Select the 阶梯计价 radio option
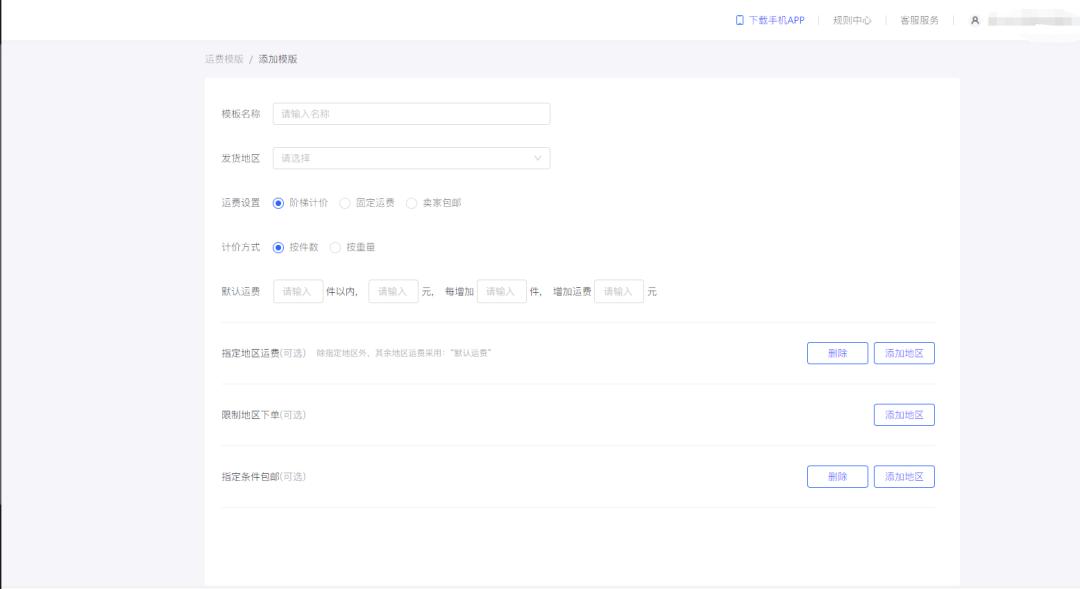 tap(279, 203)
